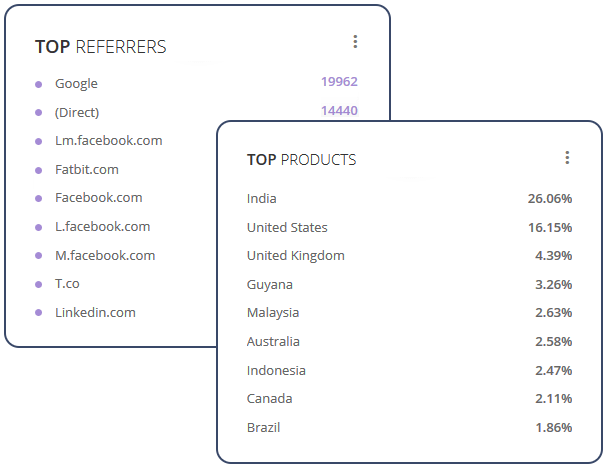The image size is (607, 468).
Task: Select Facebook.com in referrers list
Action: pos(99,198)
